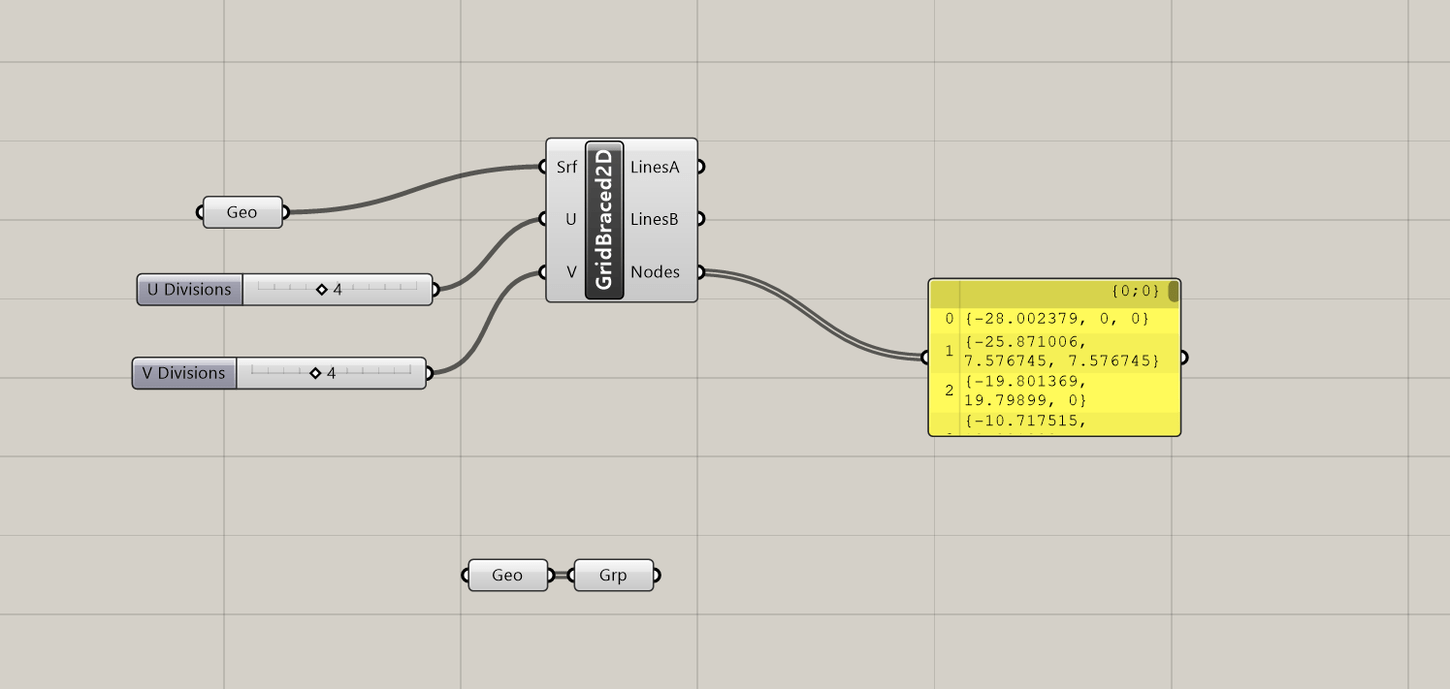Click the U Divisions slider grip at value 4

pyautogui.click(x=322, y=288)
